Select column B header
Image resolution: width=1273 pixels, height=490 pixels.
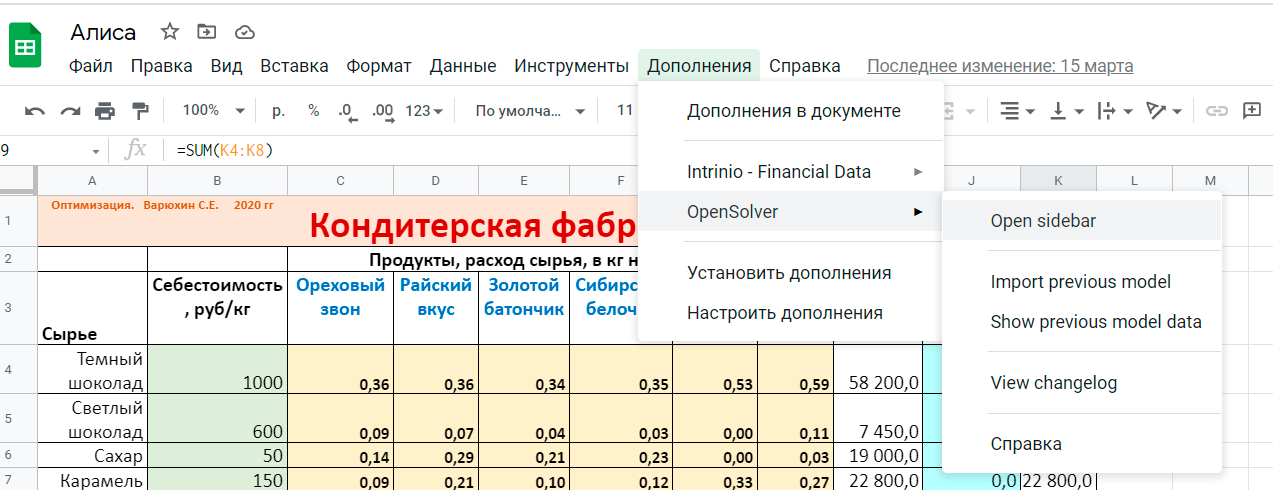(217, 180)
